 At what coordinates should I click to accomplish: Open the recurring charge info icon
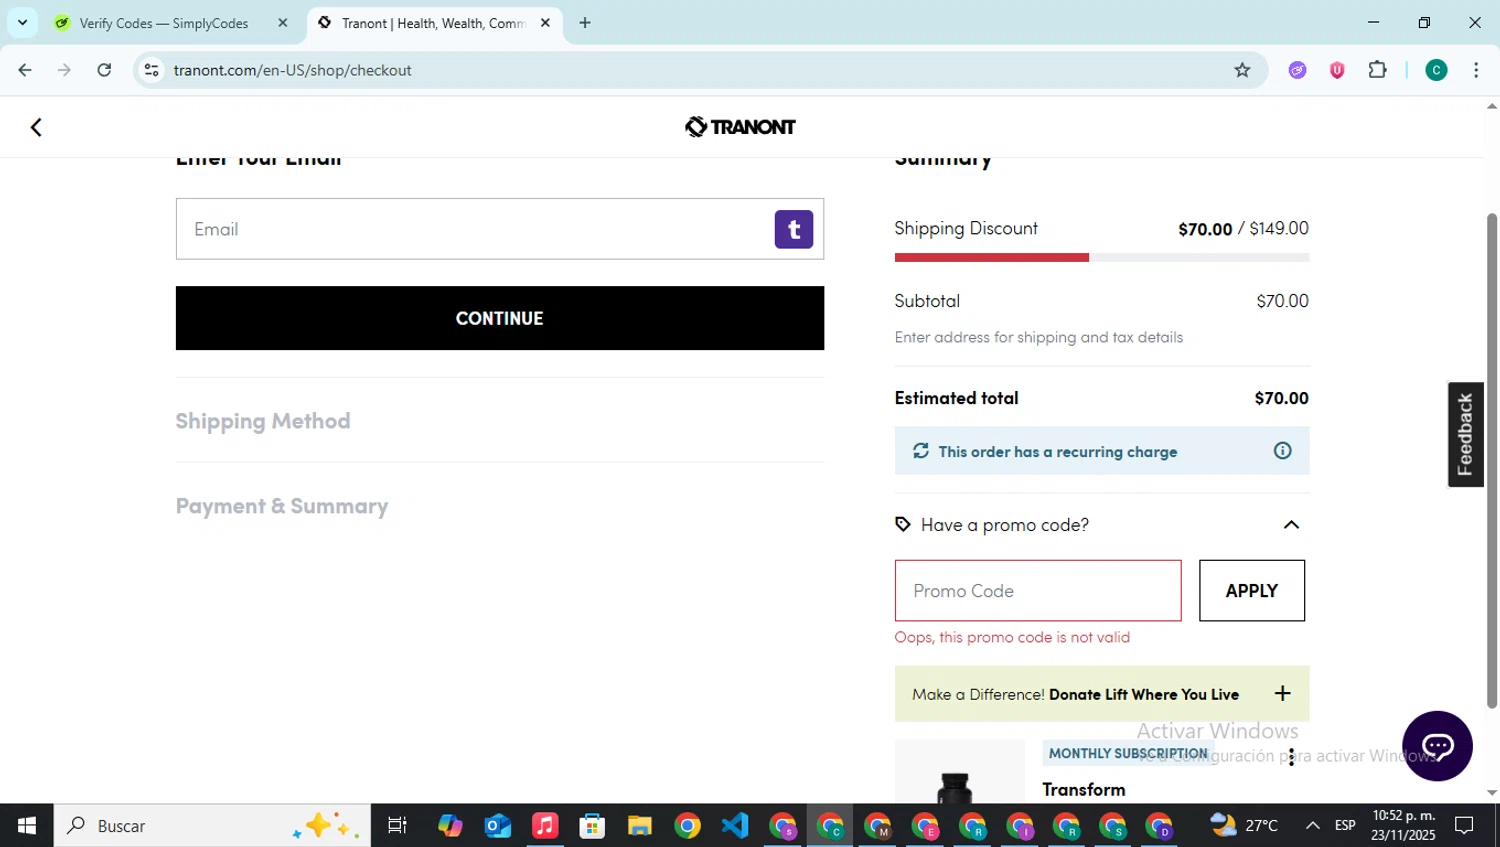click(1282, 451)
